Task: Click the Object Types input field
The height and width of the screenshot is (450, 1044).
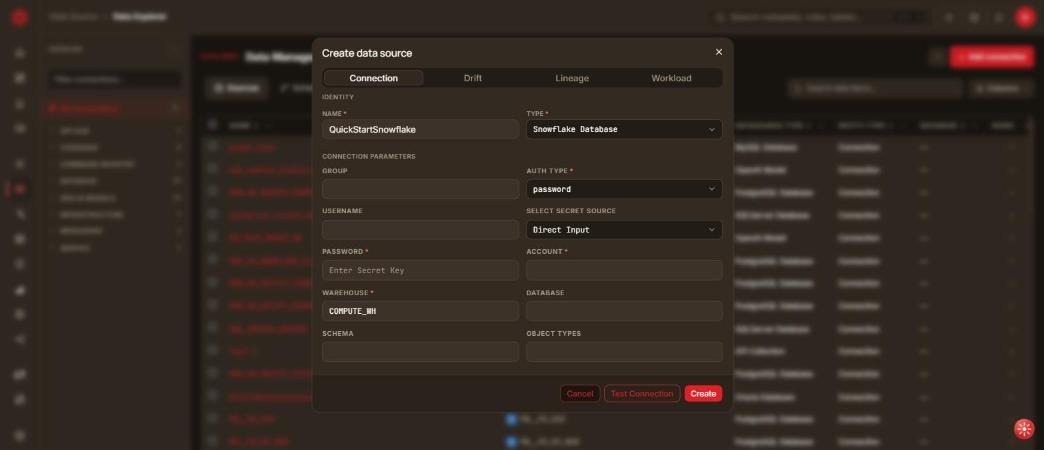Action: [624, 351]
